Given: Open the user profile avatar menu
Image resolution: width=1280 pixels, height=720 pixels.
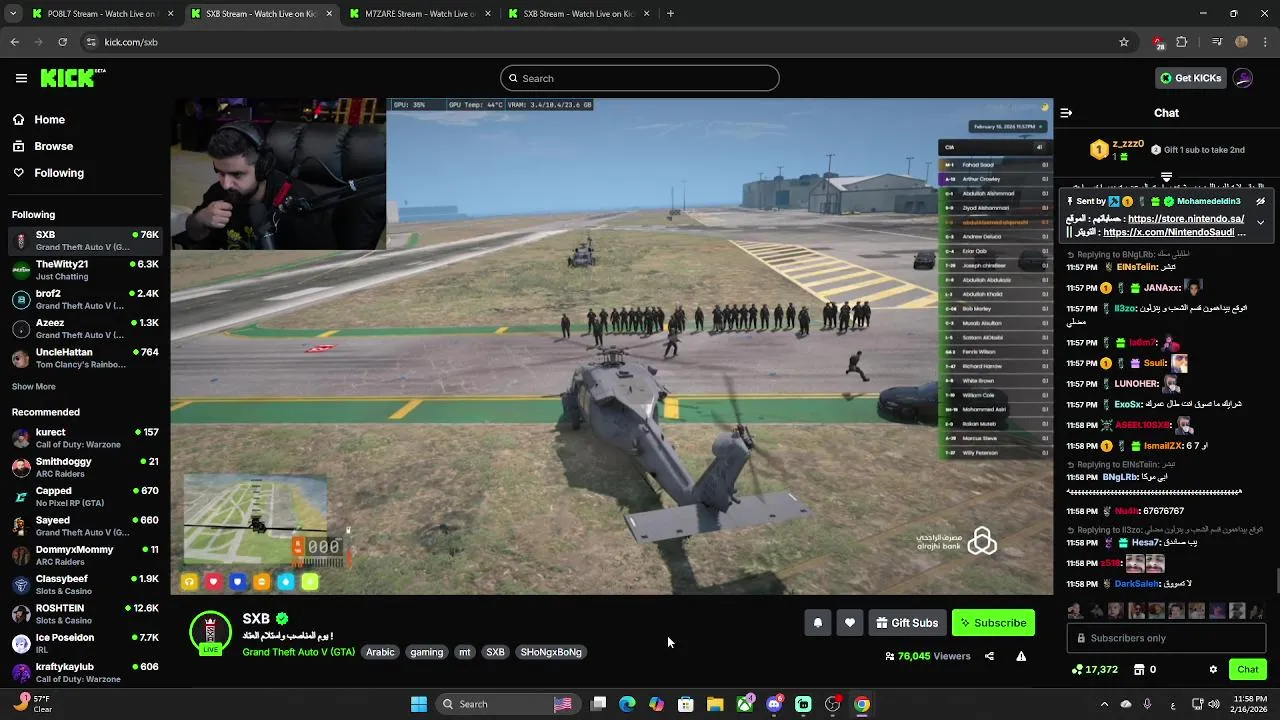Looking at the screenshot, I should pyautogui.click(x=1243, y=78).
